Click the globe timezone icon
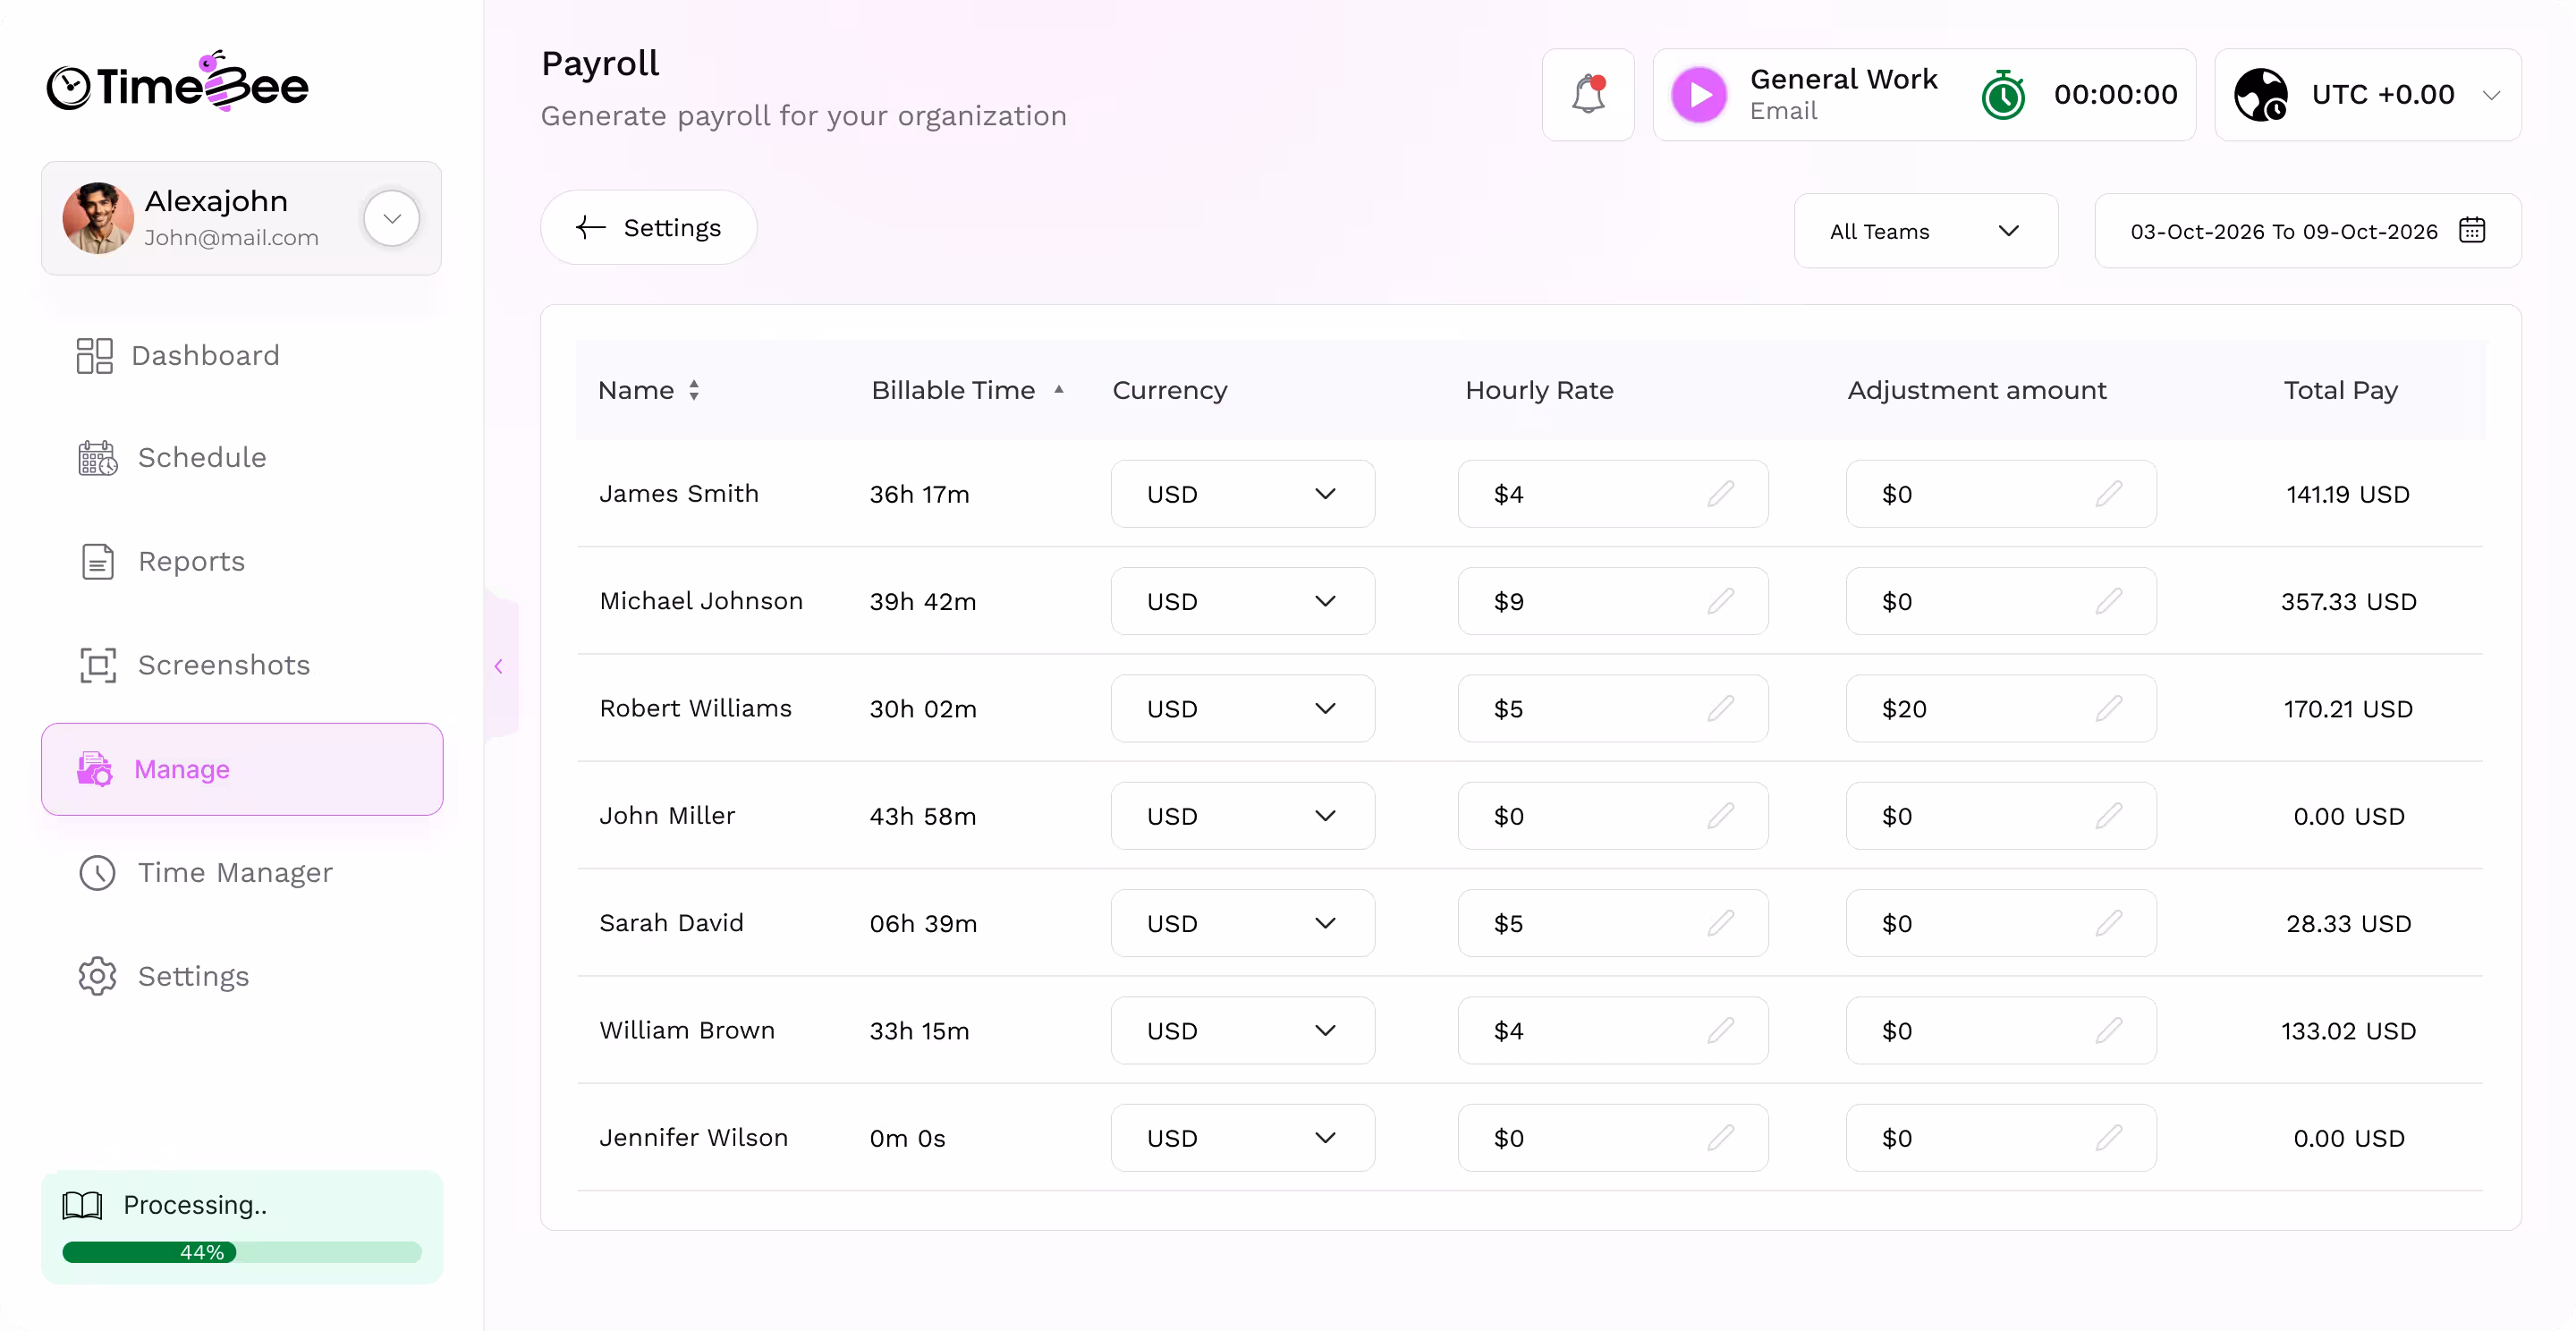 (2261, 94)
